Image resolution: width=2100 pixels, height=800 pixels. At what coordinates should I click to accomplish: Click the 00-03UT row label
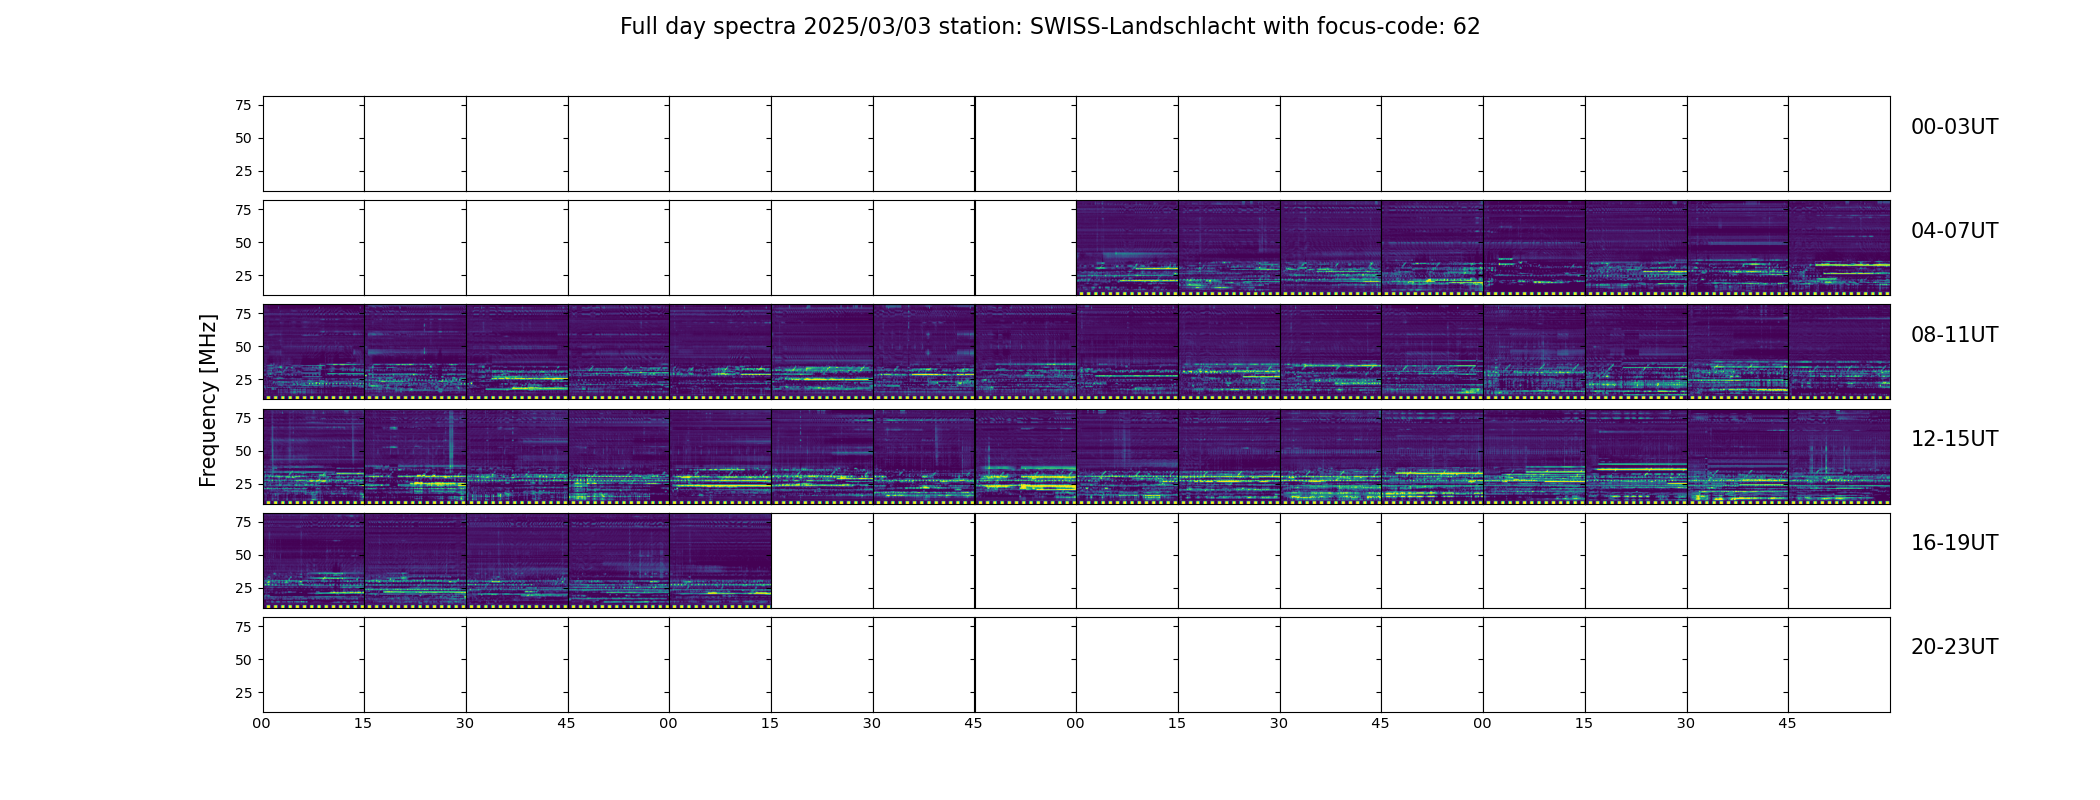1954,127
